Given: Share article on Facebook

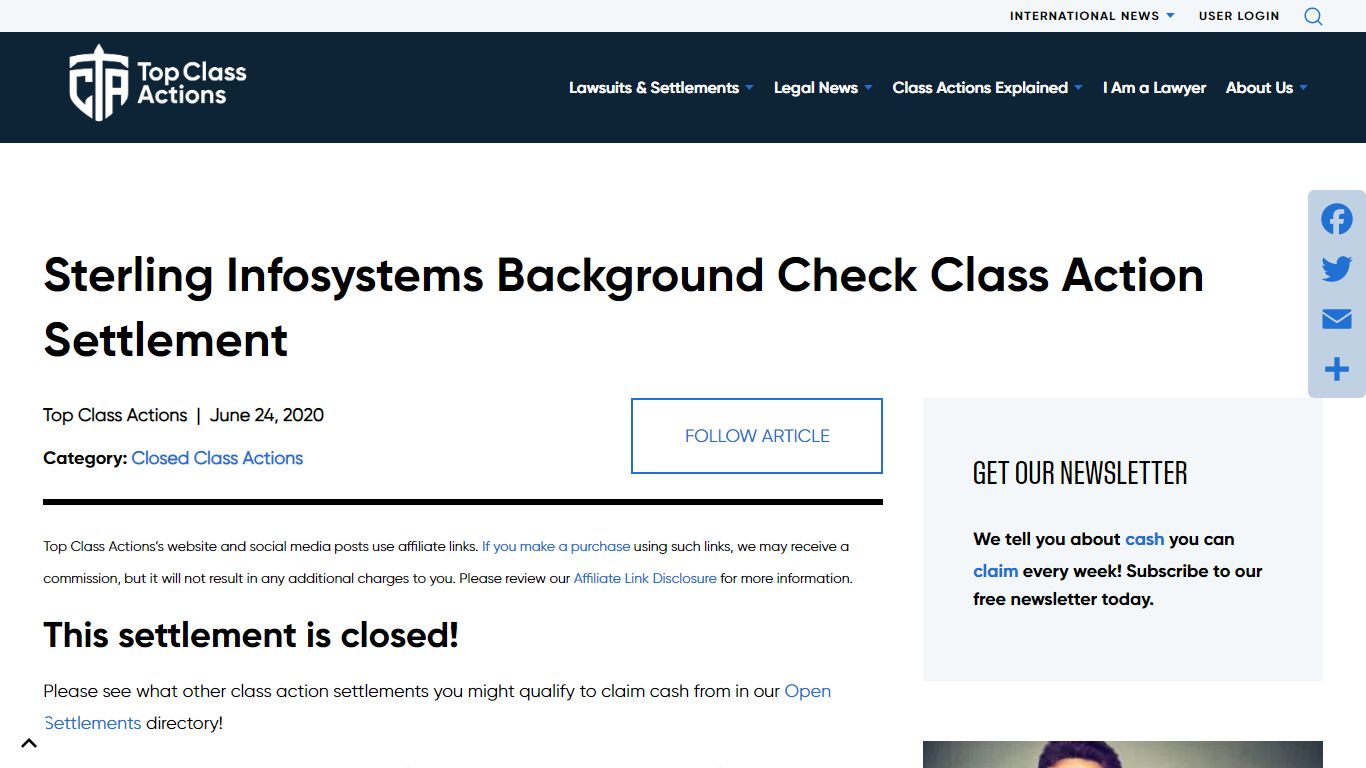Looking at the screenshot, I should pos(1337,219).
